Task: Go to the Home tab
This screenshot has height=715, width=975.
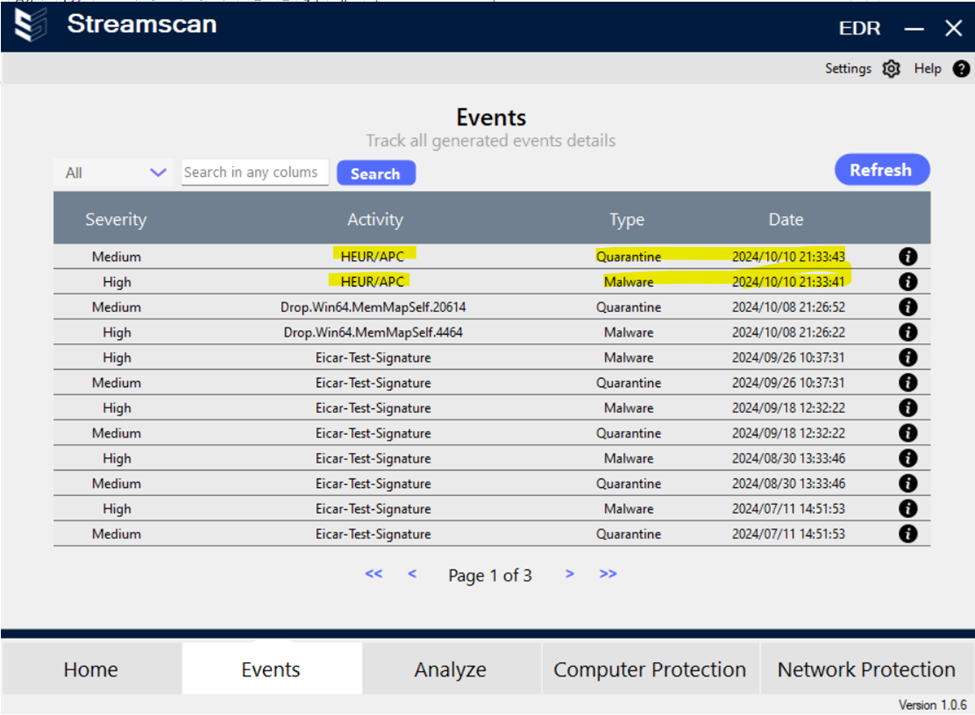Action: tap(91, 669)
